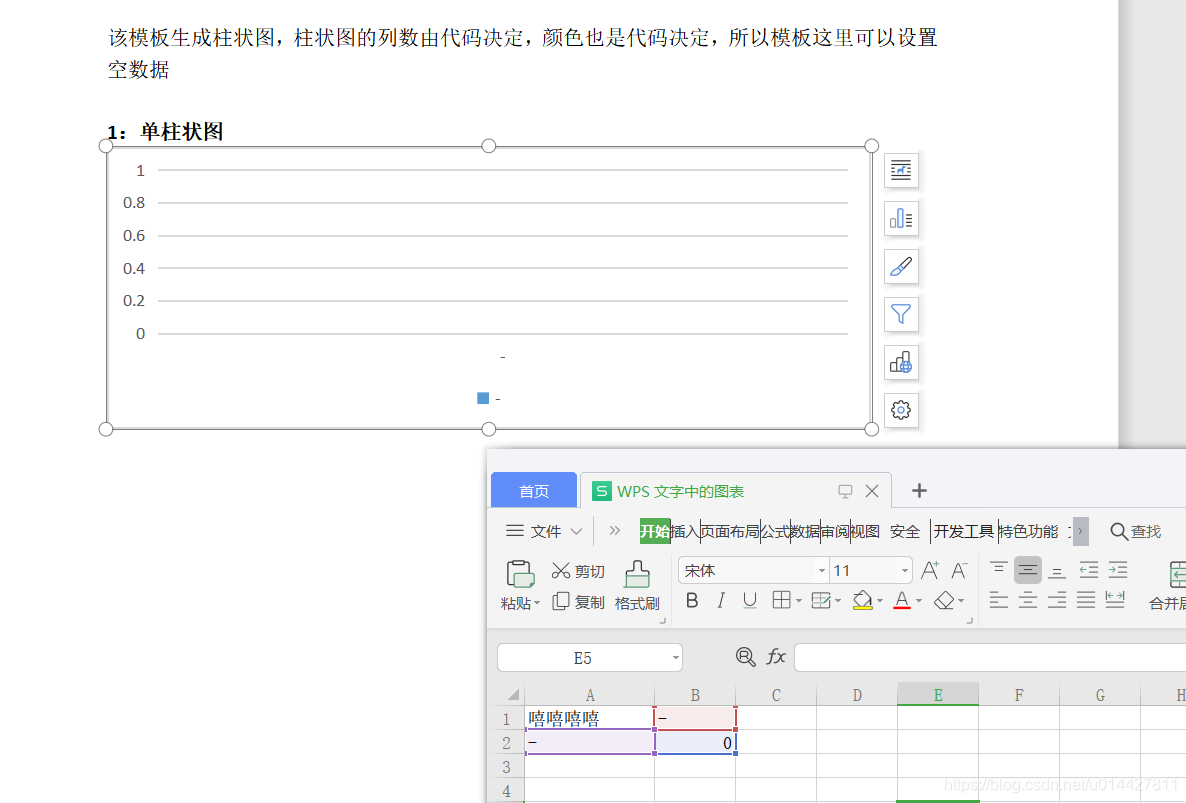Click the Paste clipboard icon
1186x803 pixels.
[x=520, y=574]
